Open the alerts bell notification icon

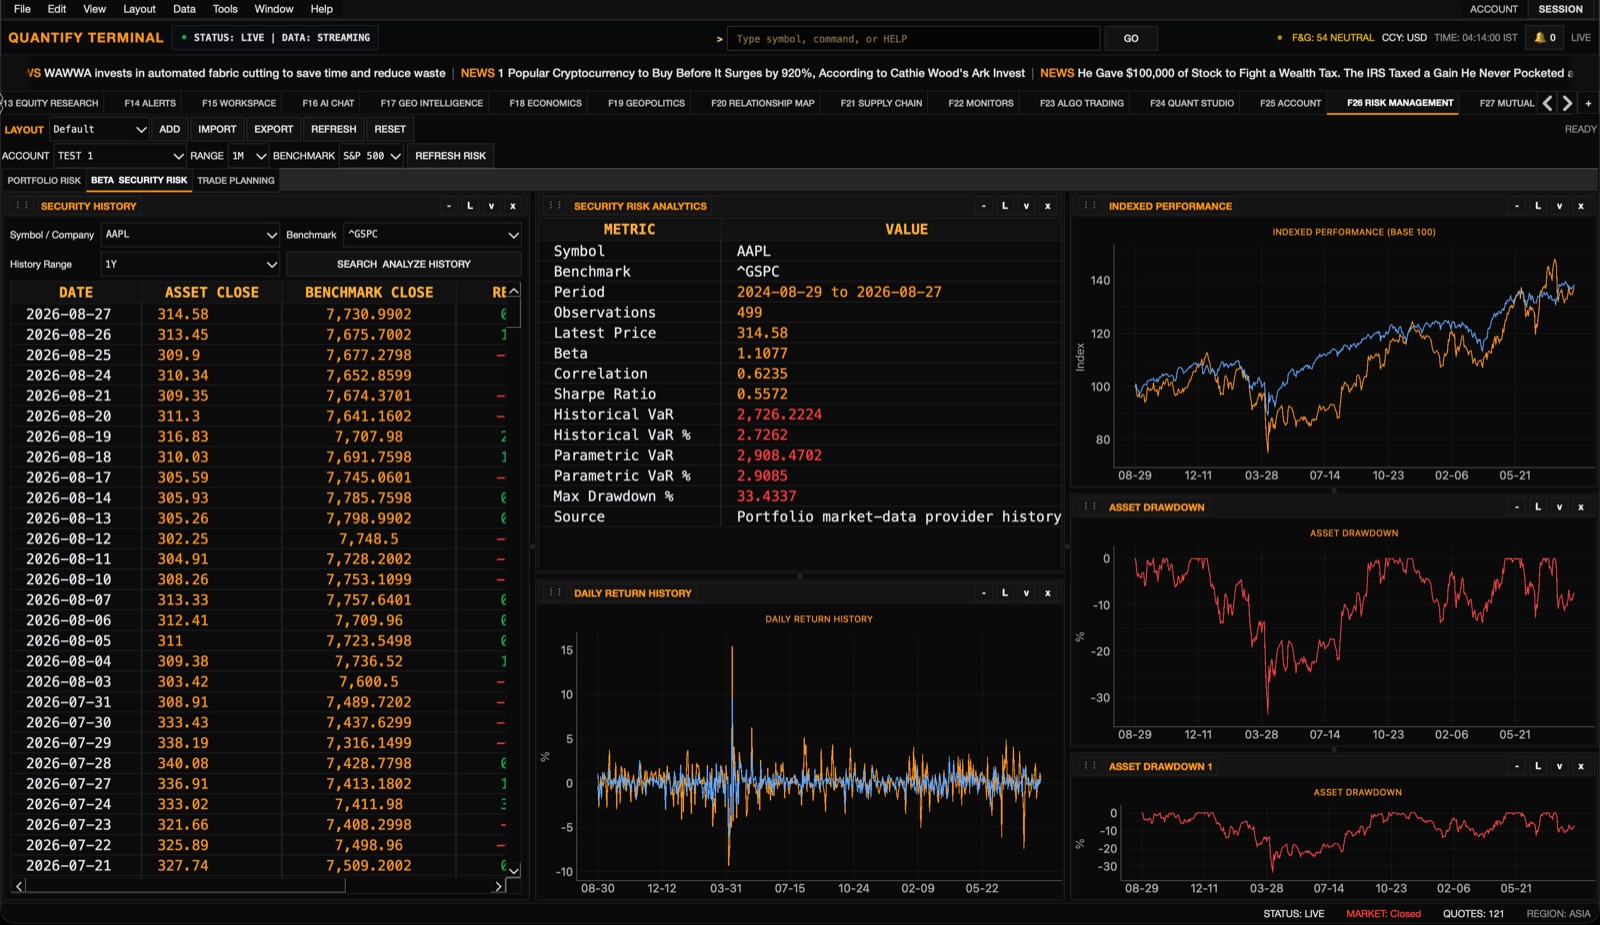(1545, 38)
